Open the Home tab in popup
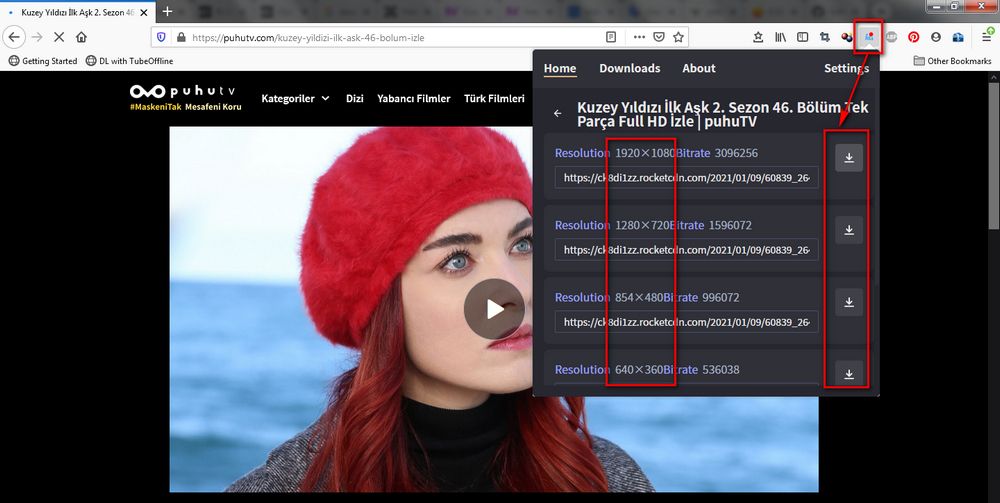Image resolution: width=1000 pixels, height=503 pixels. [560, 68]
